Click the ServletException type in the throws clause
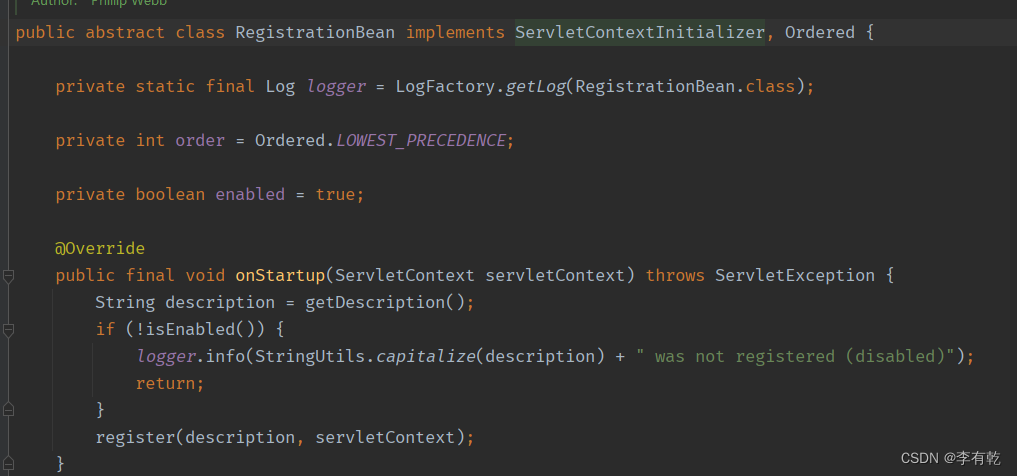Screen dimensions: 1017x476 (795, 276)
